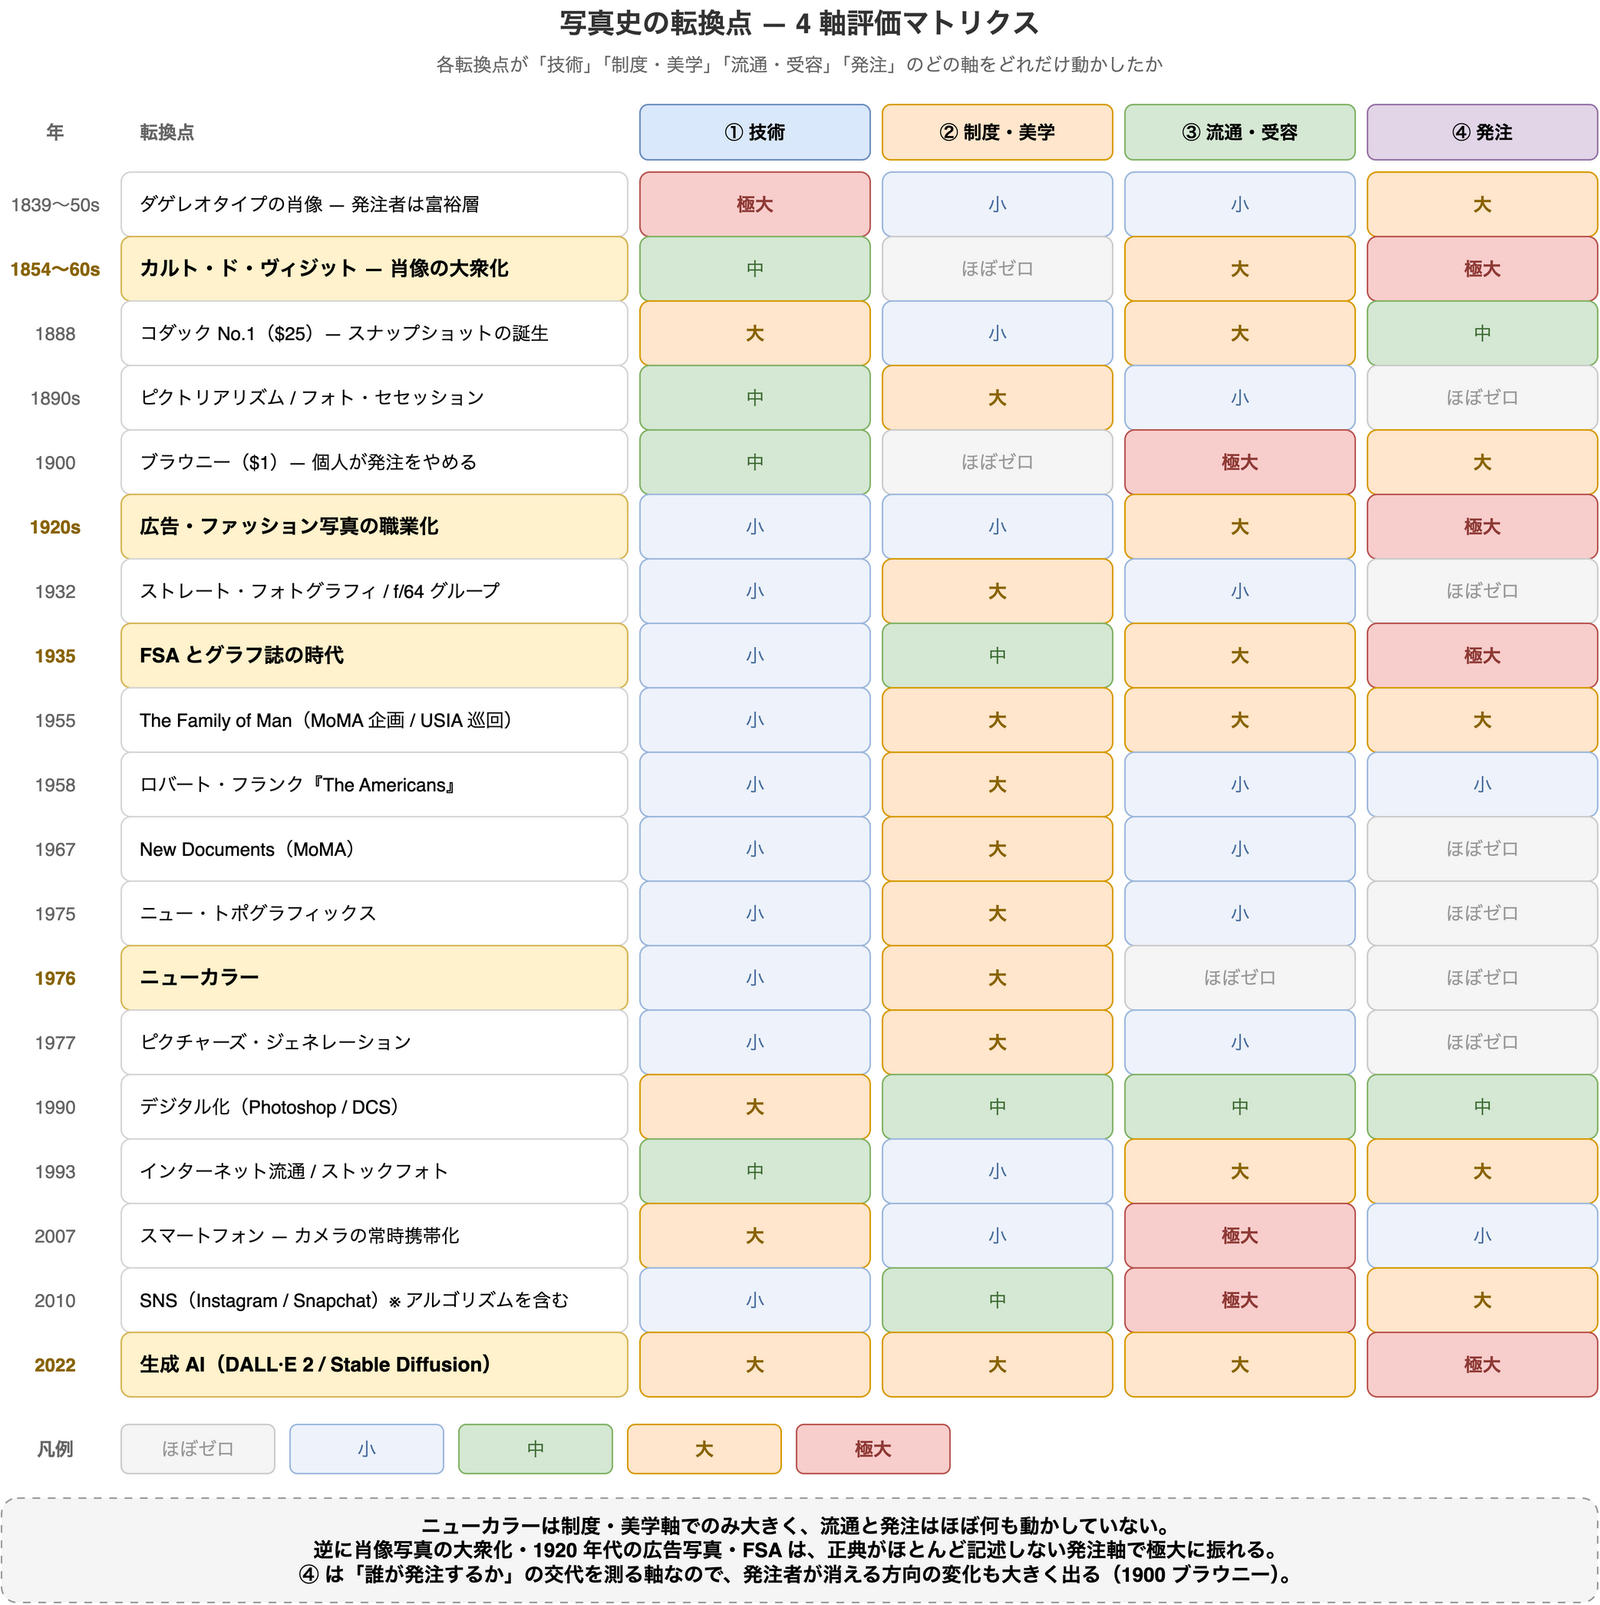Select row ロバート・フランク『The Americans』
This screenshot has width=1600, height=1605.
click(x=374, y=785)
